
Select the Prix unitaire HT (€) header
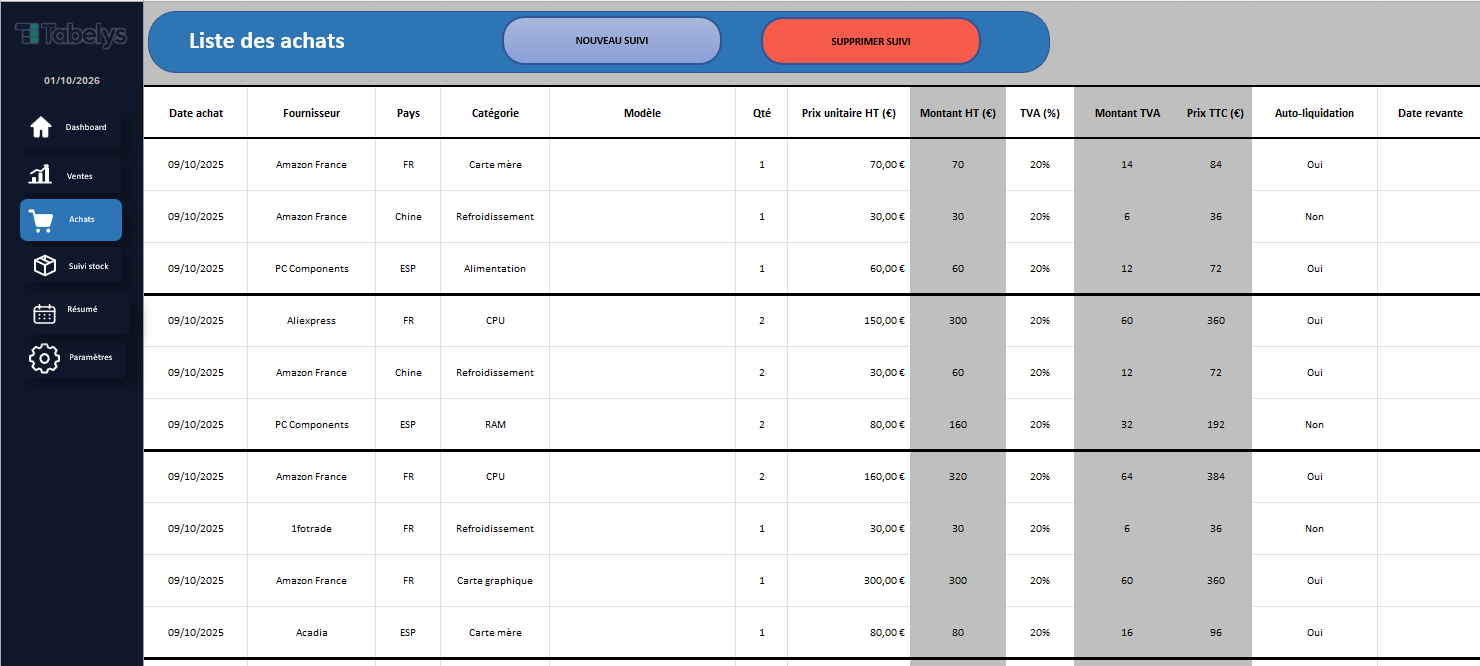point(848,113)
